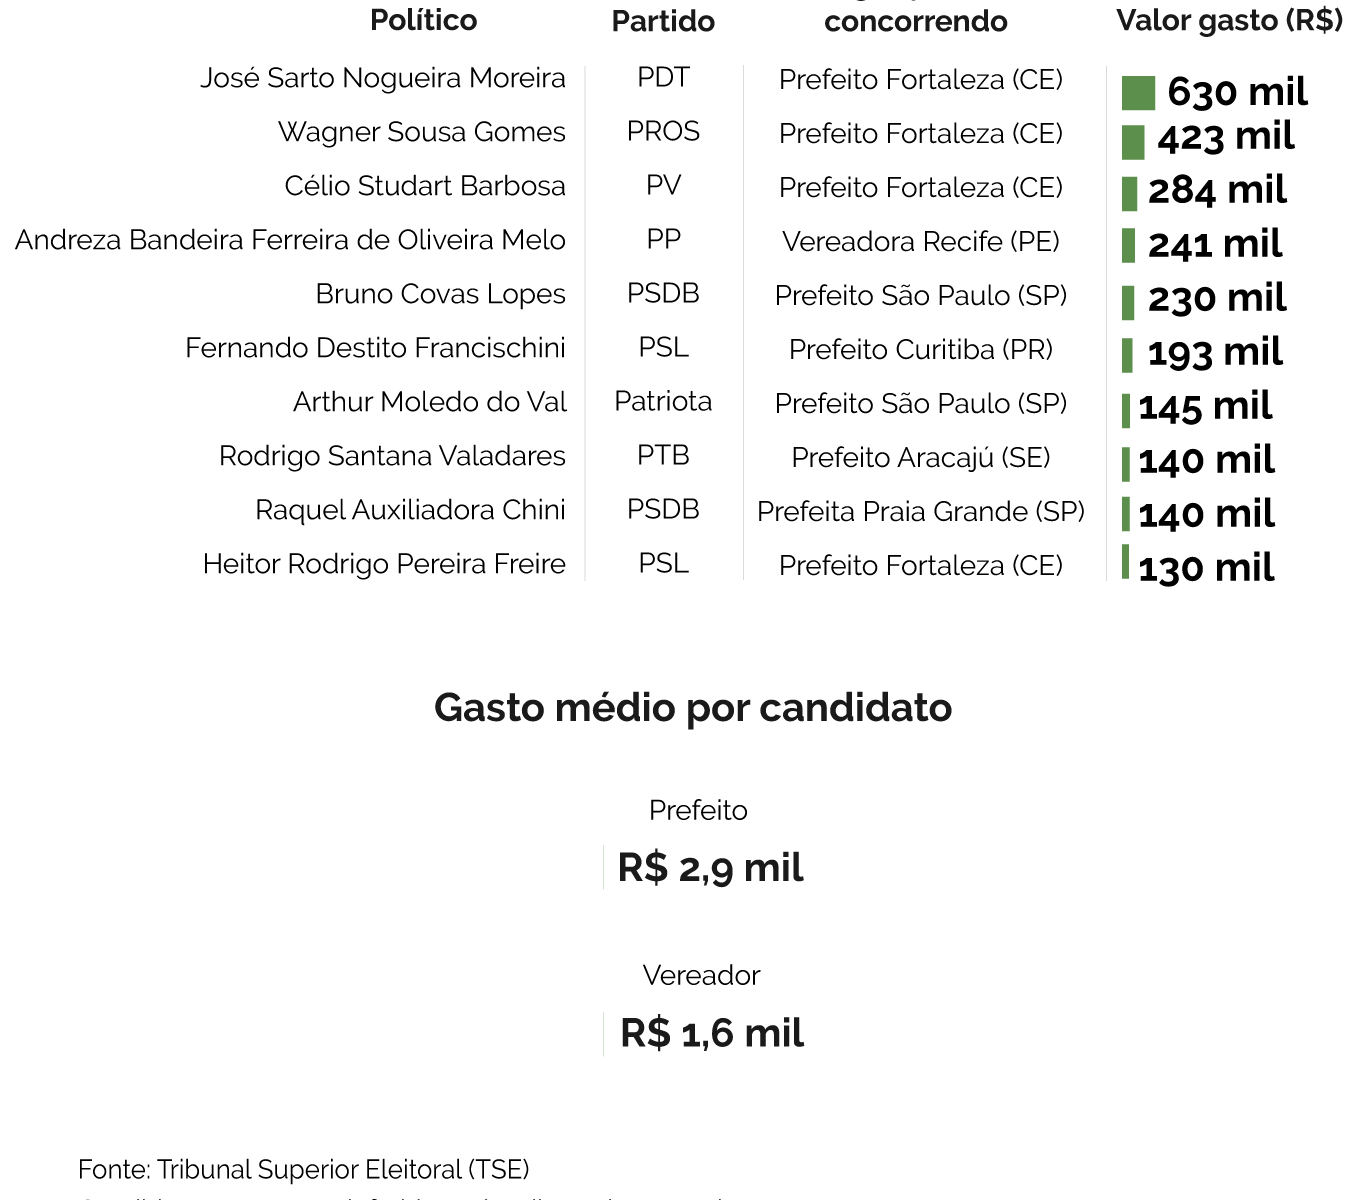Image resolution: width=1366 pixels, height=1200 pixels.
Task: Click the Patriota party label
Action: coord(663,402)
